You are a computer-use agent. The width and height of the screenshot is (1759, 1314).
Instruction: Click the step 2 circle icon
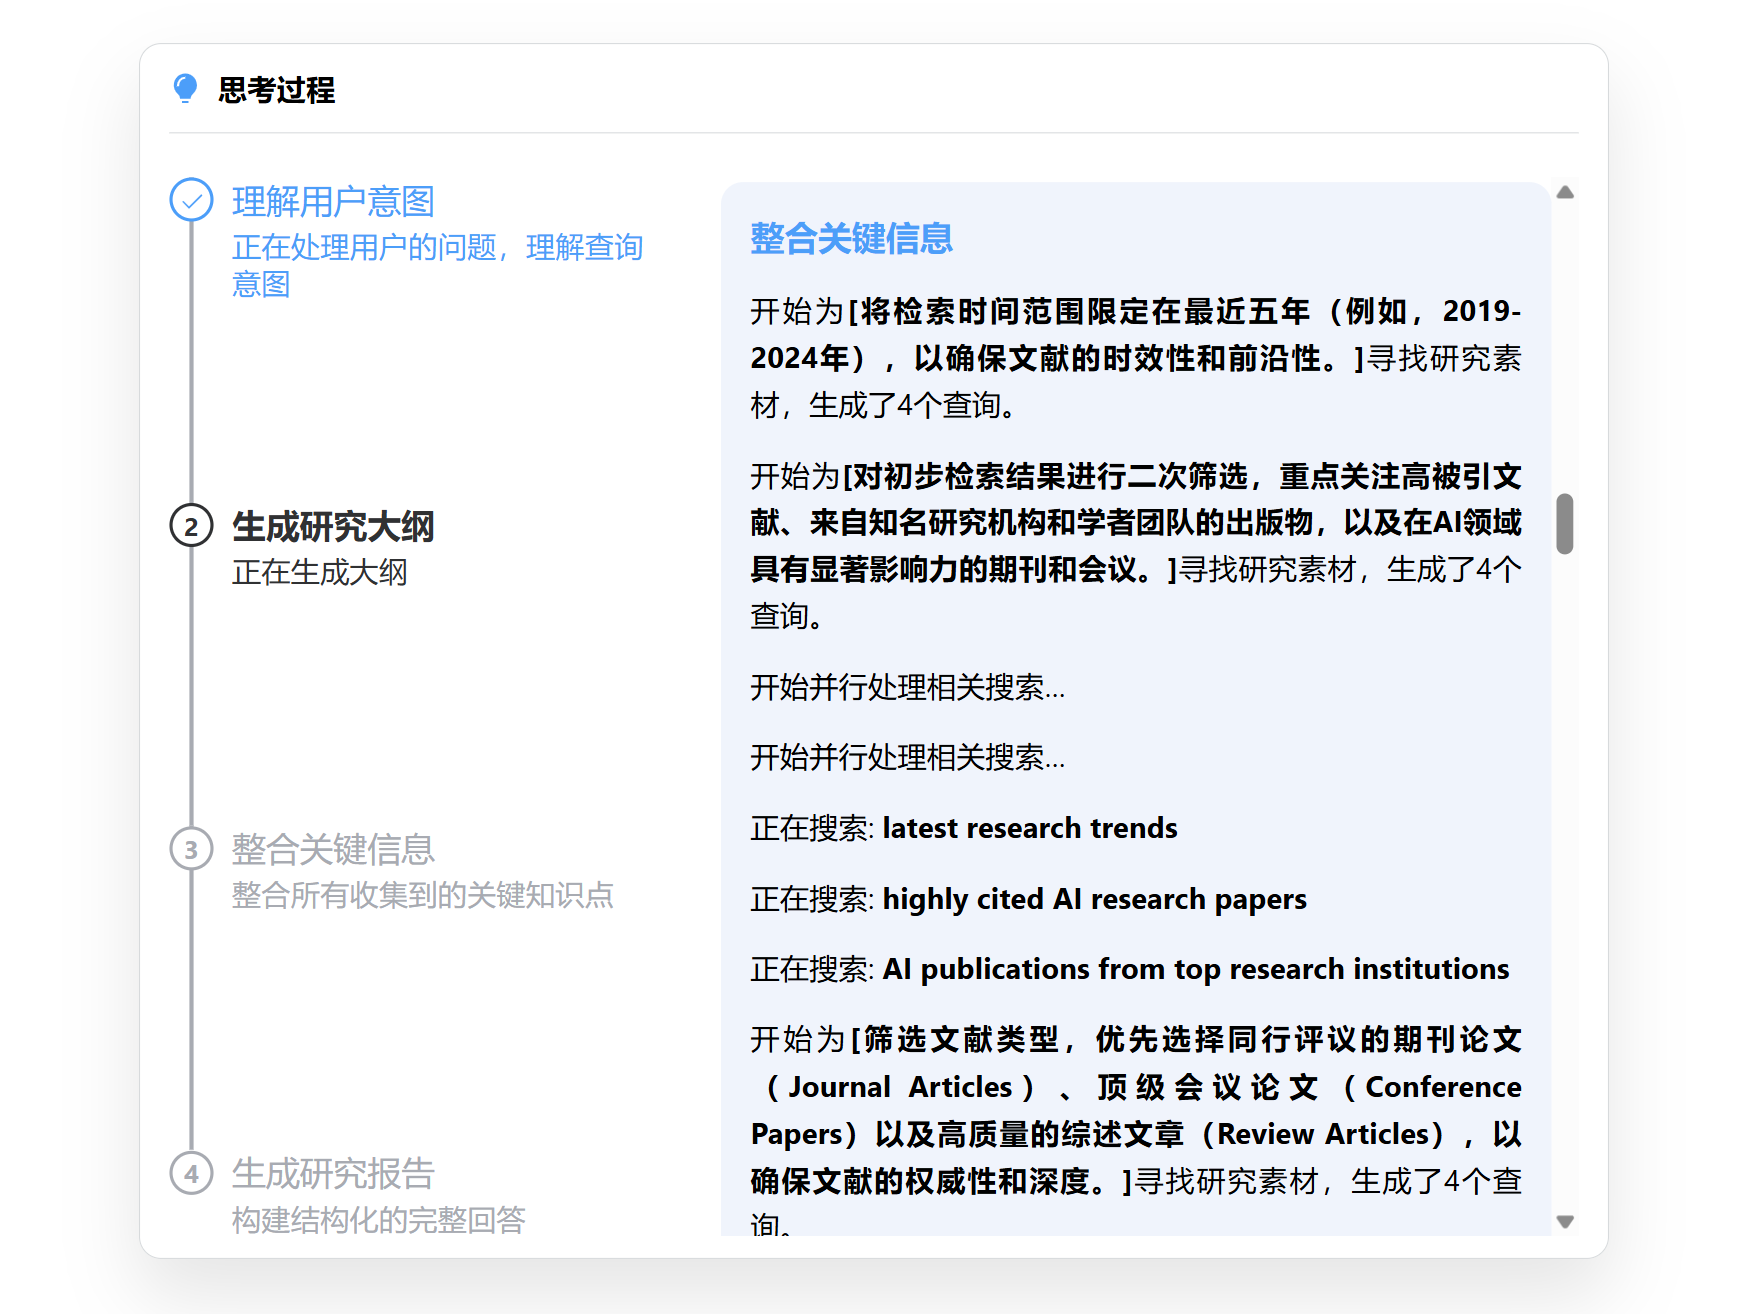pos(191,526)
